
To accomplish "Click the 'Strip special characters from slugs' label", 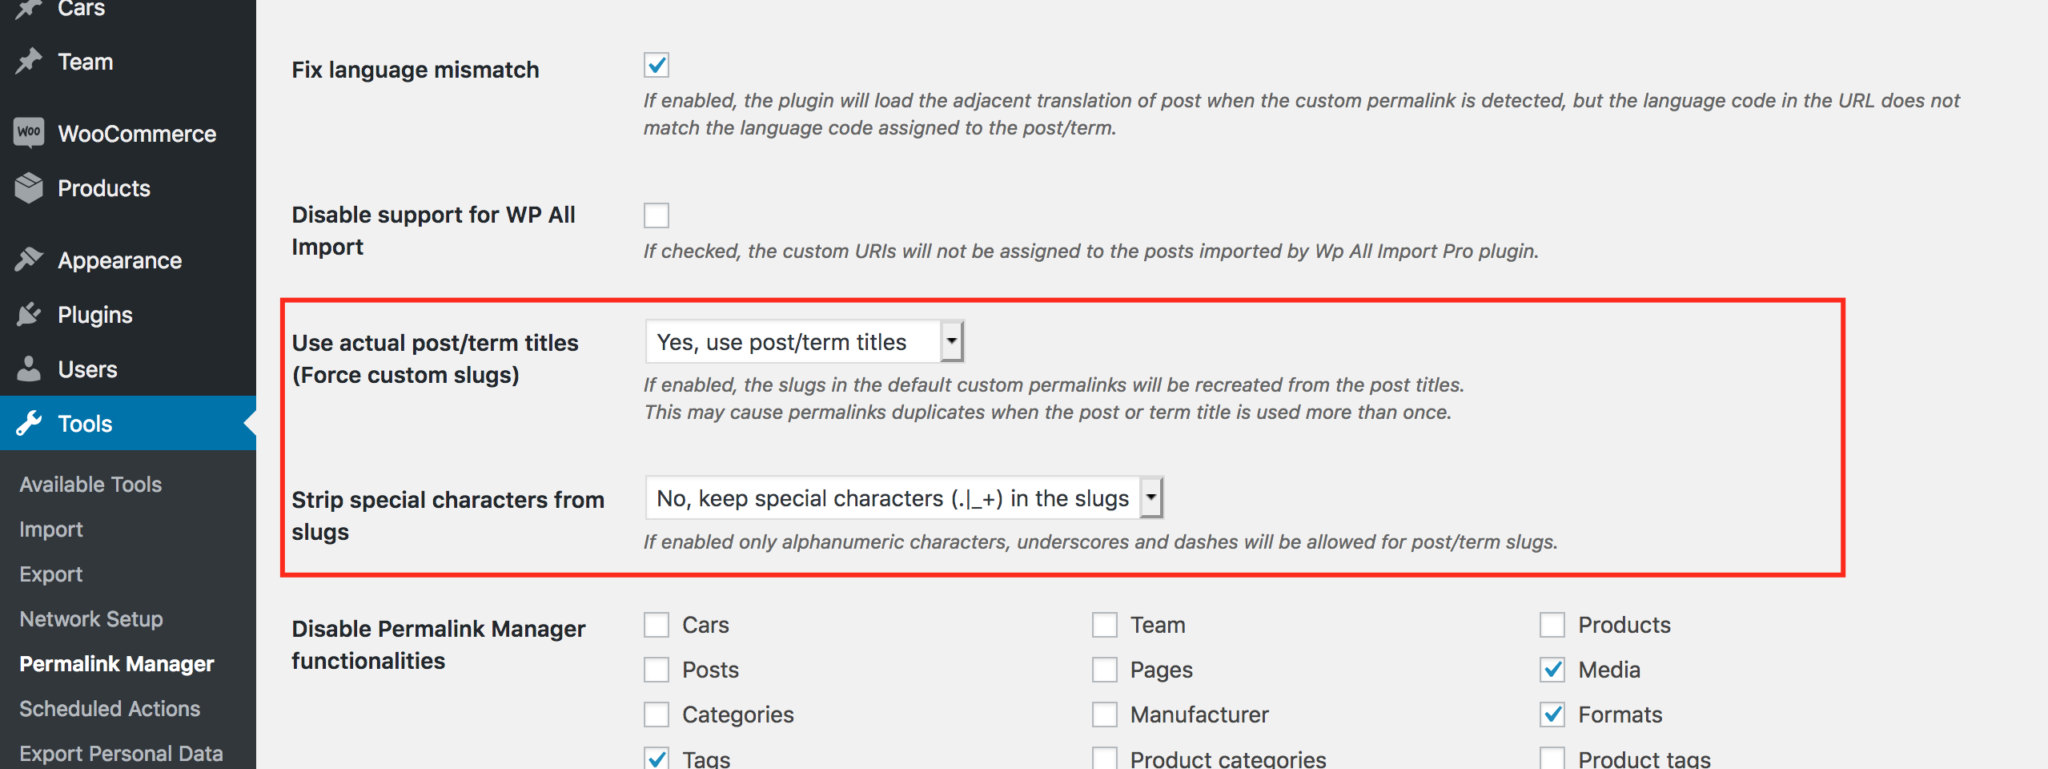I will [x=448, y=516].
